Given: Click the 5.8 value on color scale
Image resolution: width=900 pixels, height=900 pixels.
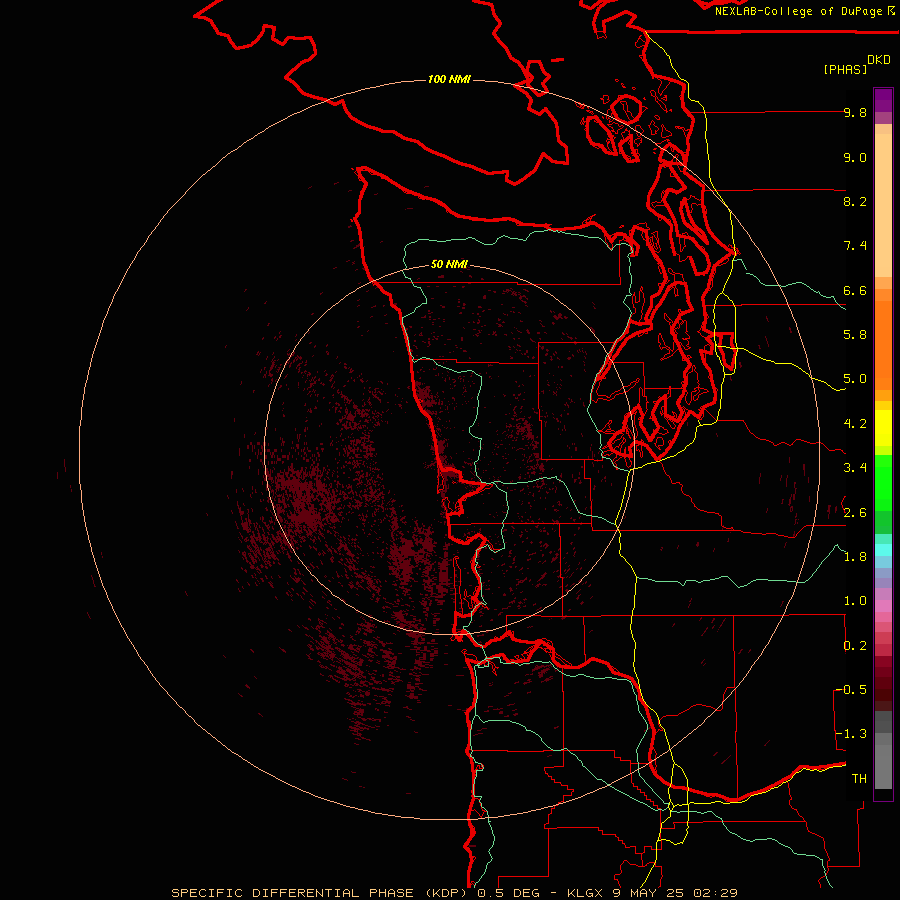Looking at the screenshot, I should click(855, 335).
